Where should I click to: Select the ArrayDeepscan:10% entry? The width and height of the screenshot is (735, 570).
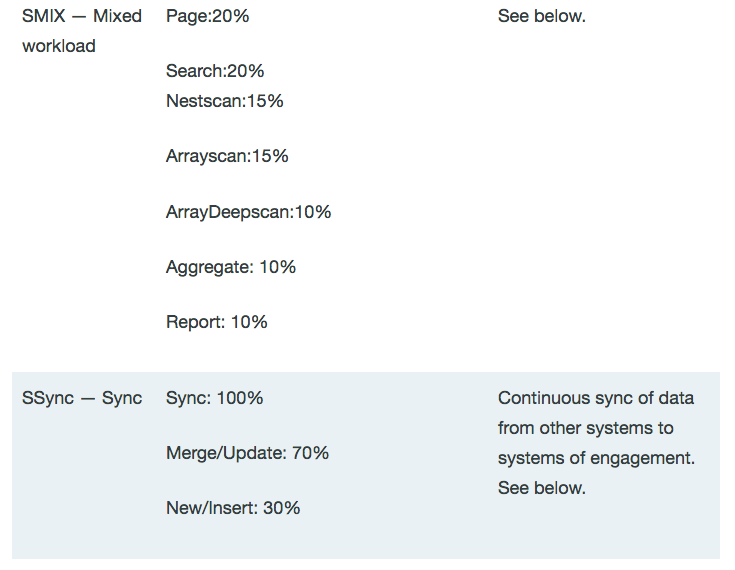(x=248, y=212)
